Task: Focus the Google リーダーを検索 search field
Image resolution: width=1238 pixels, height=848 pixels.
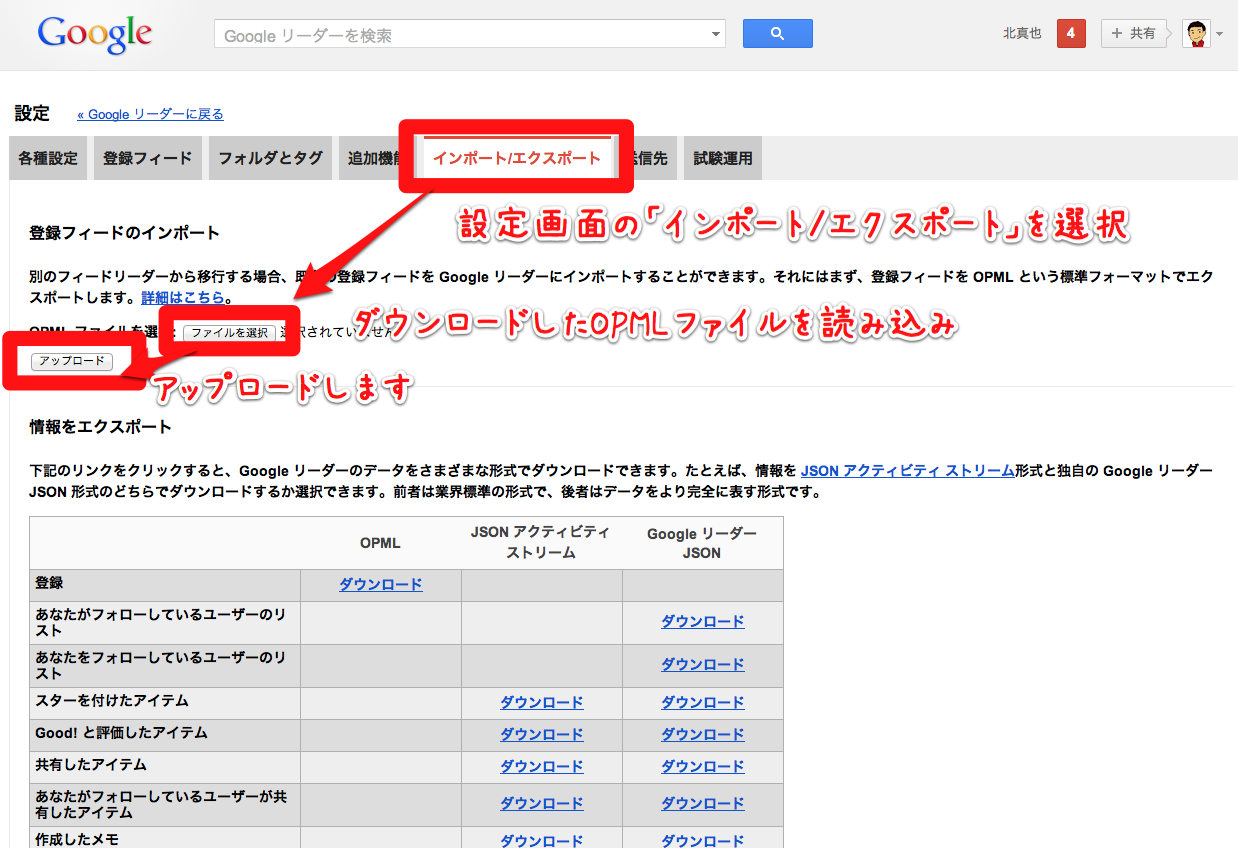Action: point(460,35)
